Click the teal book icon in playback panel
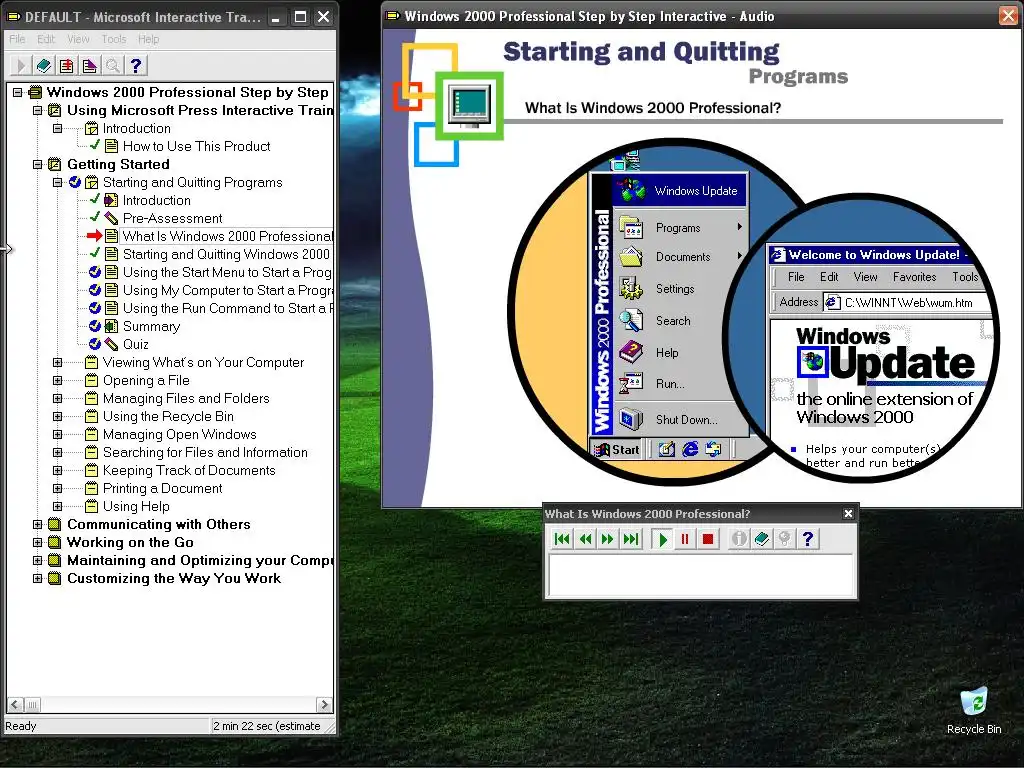The height and width of the screenshot is (768, 1024). (x=761, y=539)
